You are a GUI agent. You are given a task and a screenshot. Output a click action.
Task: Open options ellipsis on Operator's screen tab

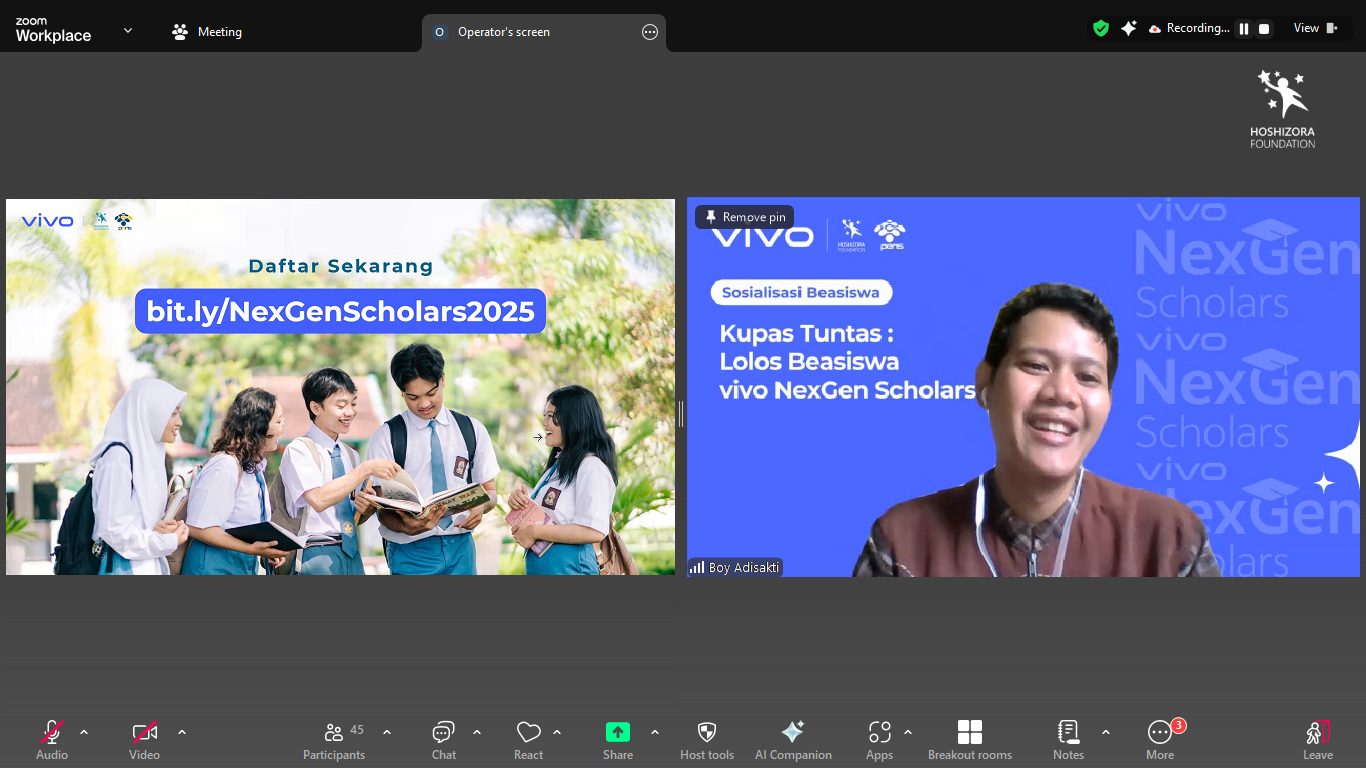[650, 32]
